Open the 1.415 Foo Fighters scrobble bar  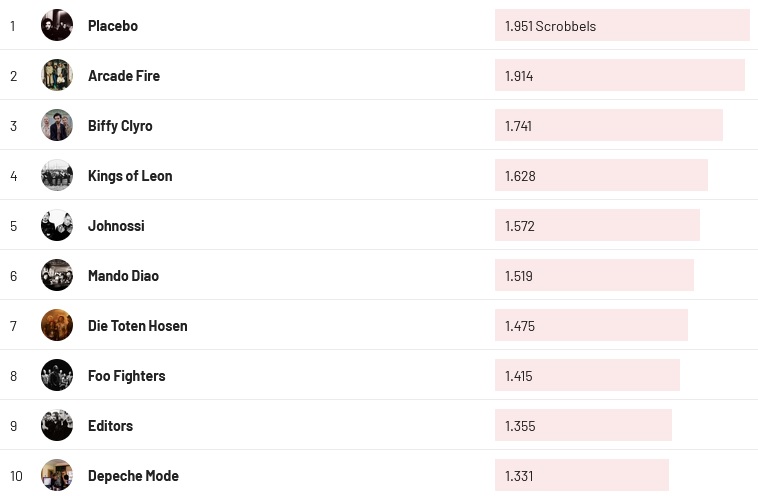pyautogui.click(x=587, y=376)
